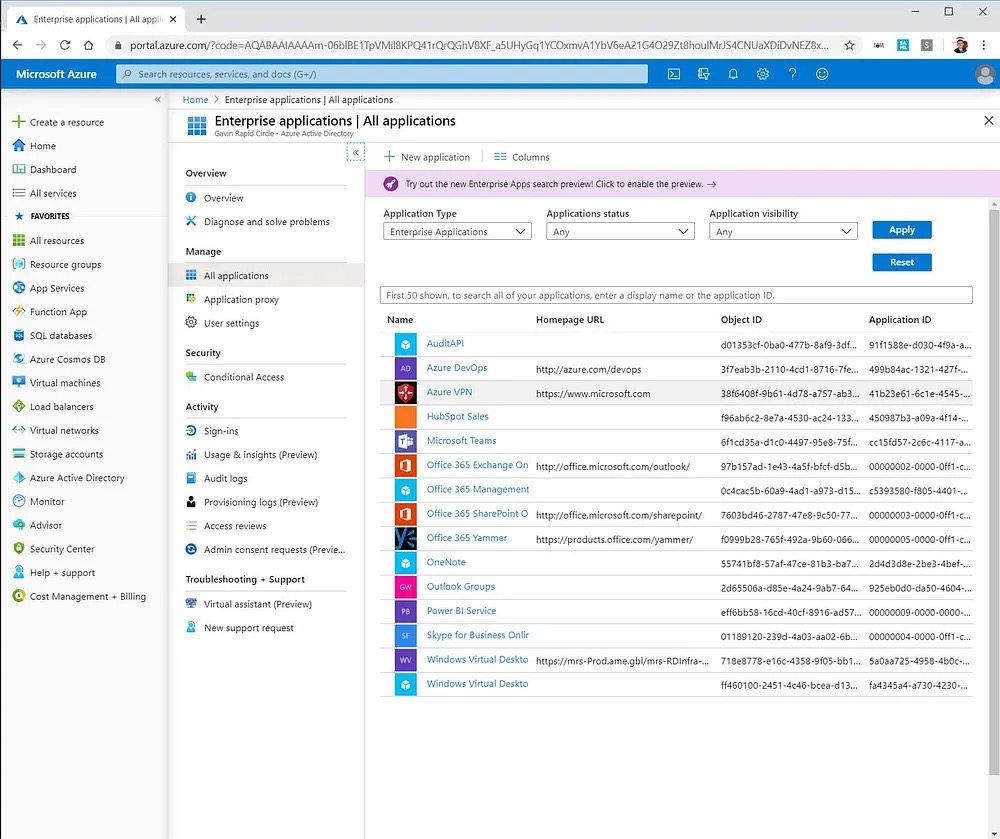
Task: Open the Columns chooser
Action: point(522,157)
